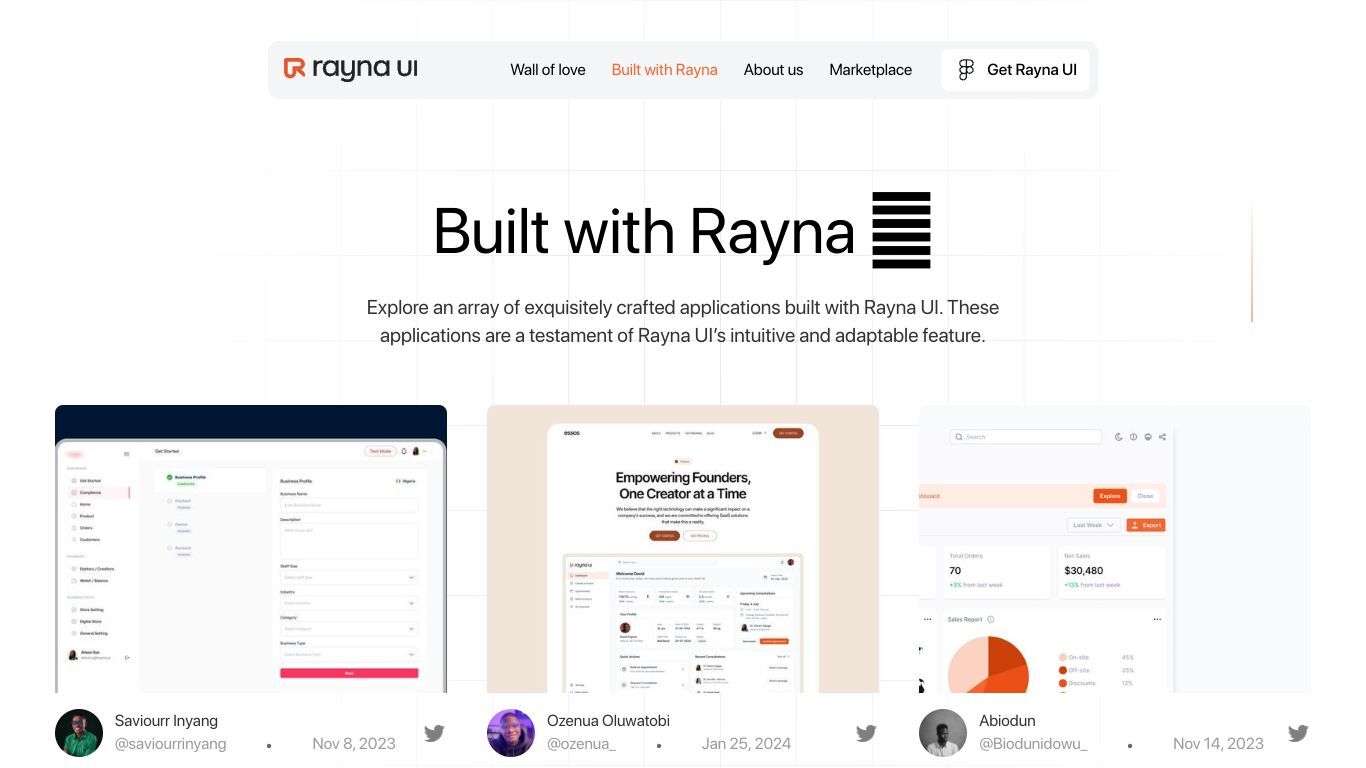
Task: Open Abiodun's sales dashboard screenshot
Action: [1115, 549]
